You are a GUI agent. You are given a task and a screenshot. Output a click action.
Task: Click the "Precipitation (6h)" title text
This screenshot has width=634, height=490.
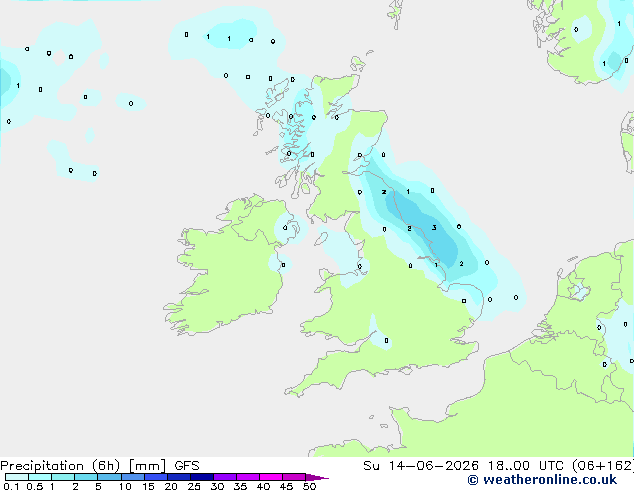[60, 466]
